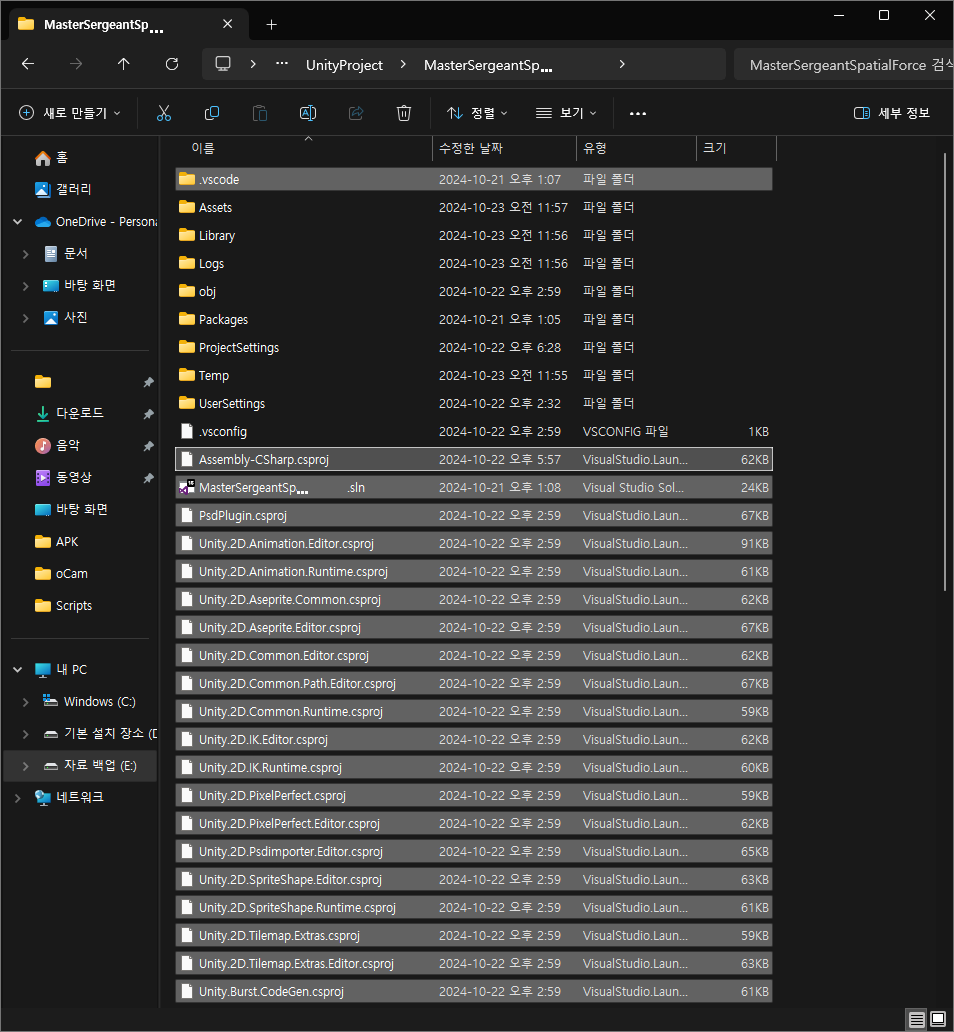The height and width of the screenshot is (1032, 954).
Task: Close the MasterSergeantSp tab
Action: point(228,24)
